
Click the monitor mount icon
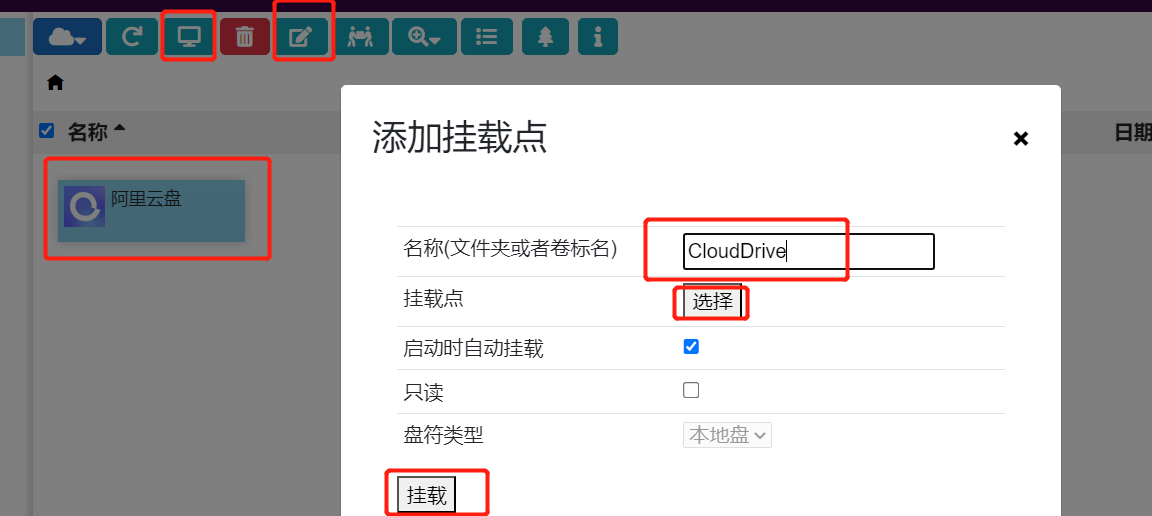188,37
